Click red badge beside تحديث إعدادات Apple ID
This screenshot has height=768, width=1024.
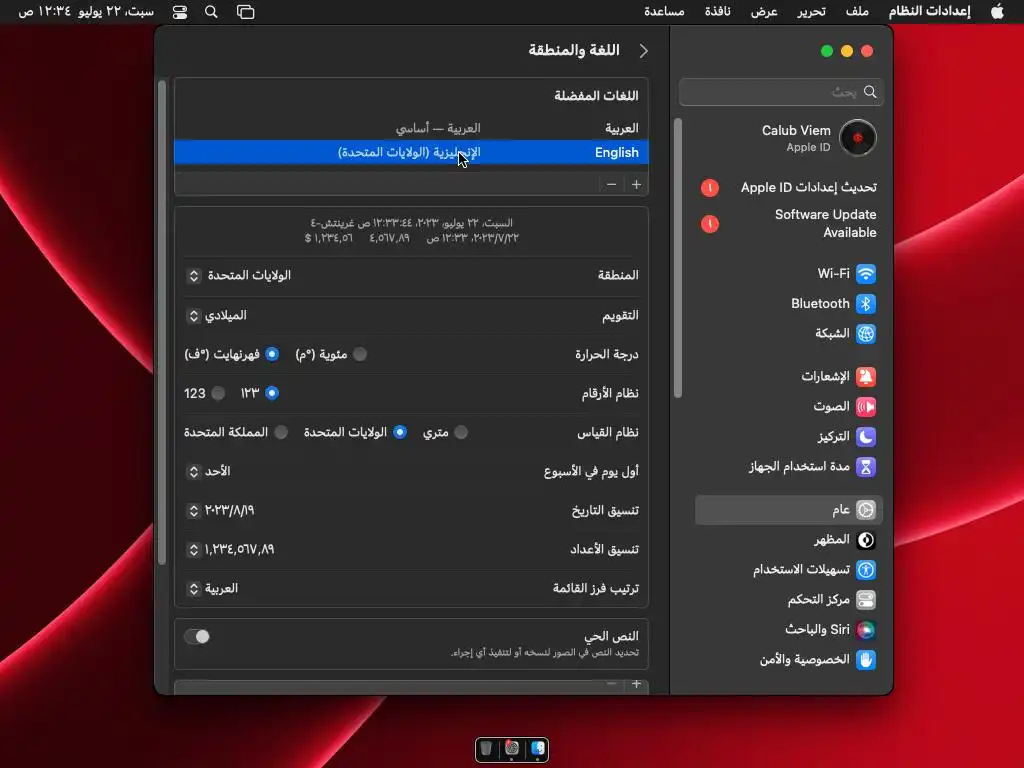[x=710, y=188]
